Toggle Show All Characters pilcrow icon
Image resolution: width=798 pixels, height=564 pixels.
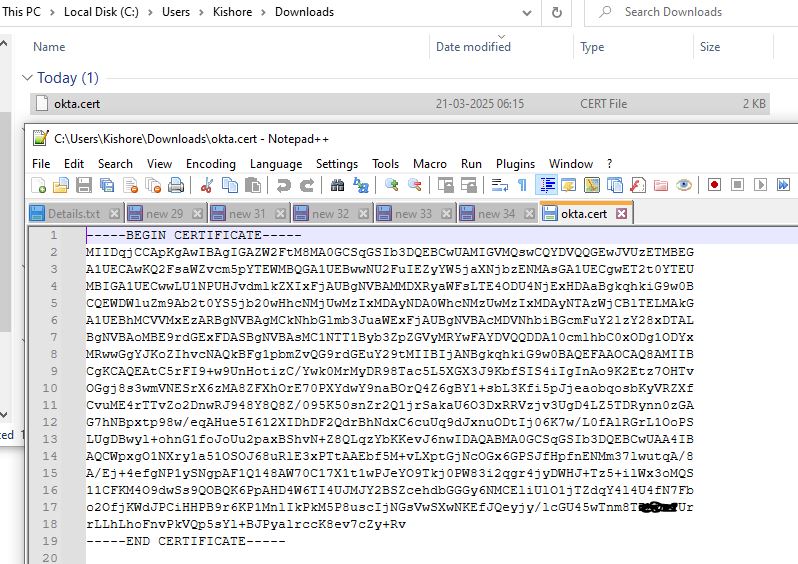pos(521,185)
